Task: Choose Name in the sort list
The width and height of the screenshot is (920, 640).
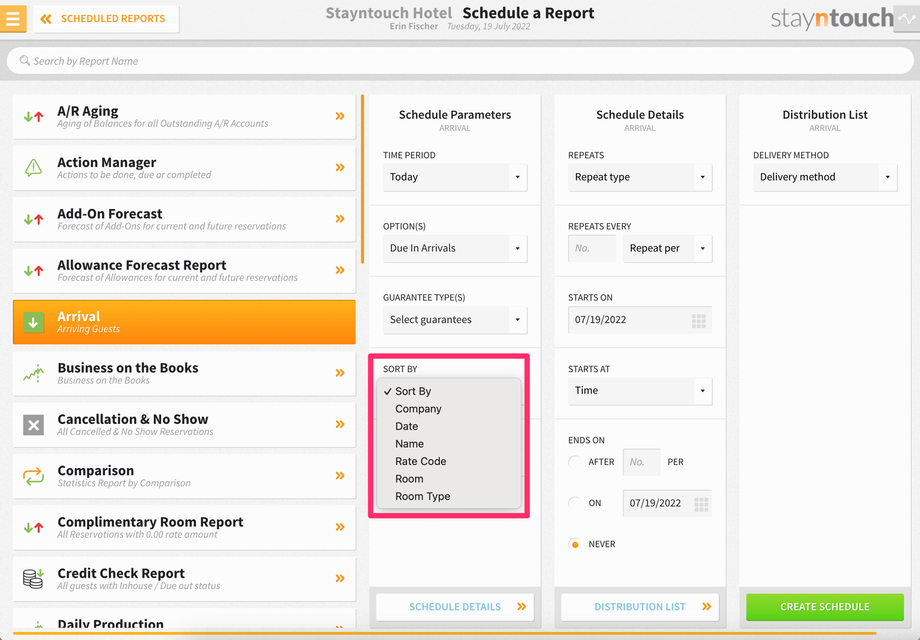Action: click(449, 444)
